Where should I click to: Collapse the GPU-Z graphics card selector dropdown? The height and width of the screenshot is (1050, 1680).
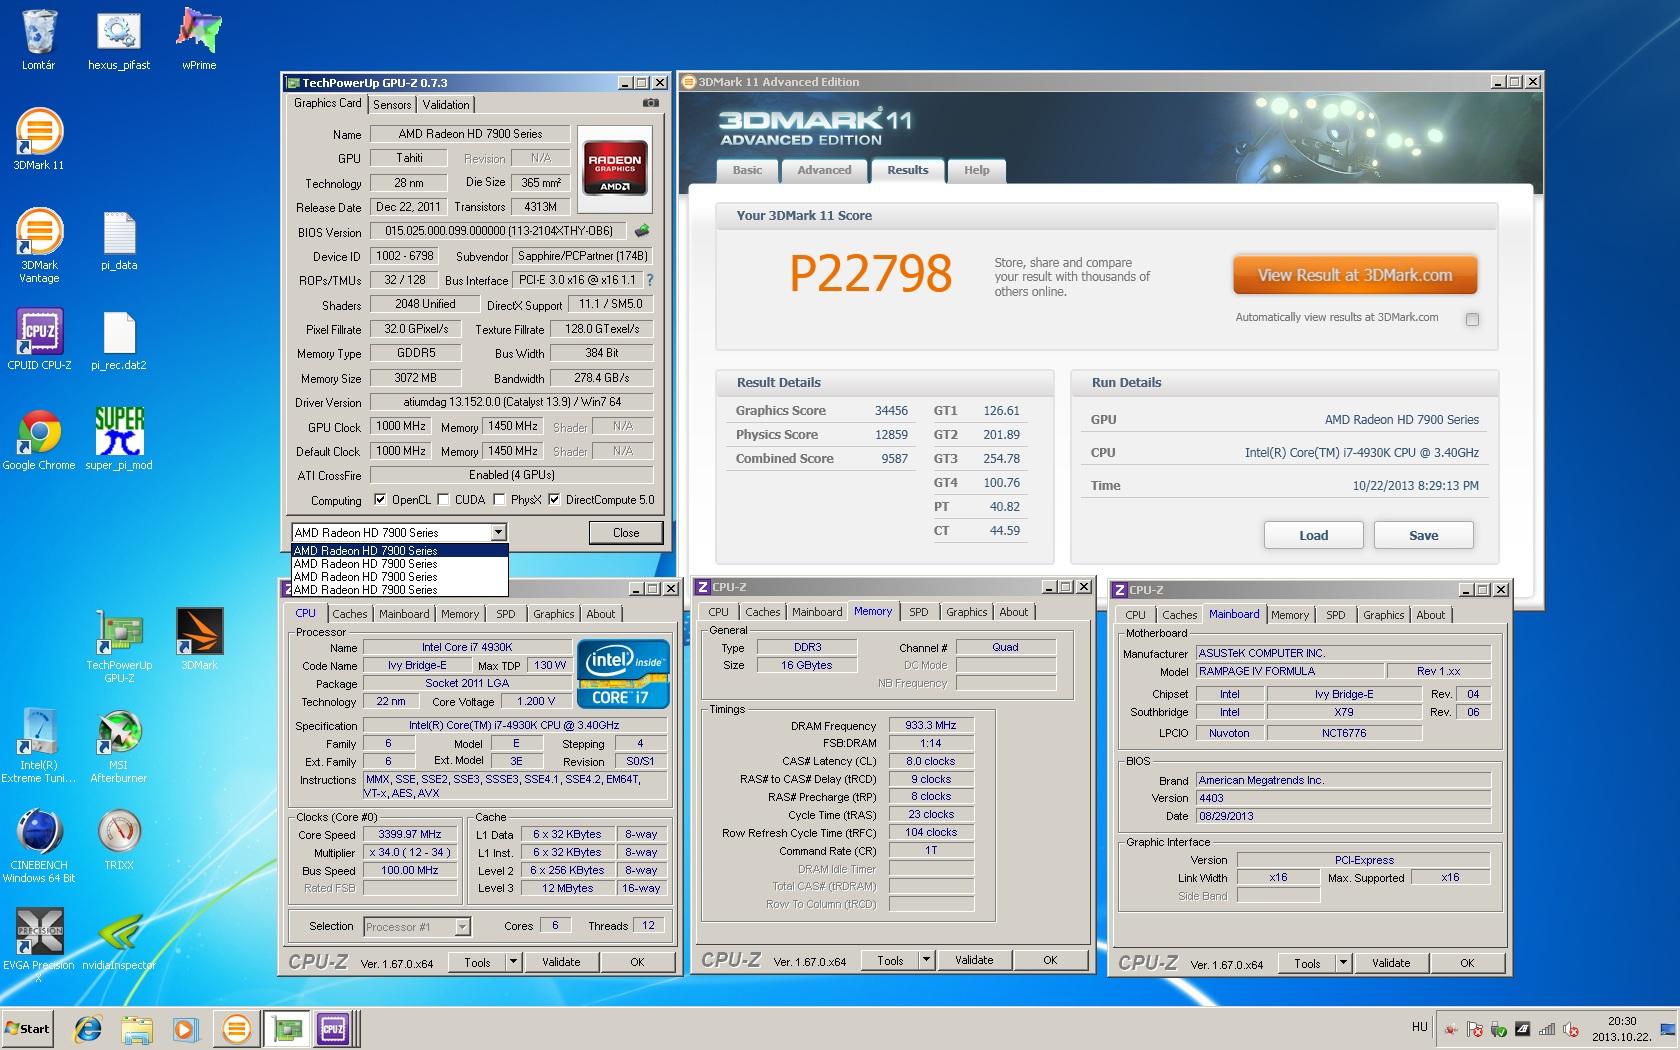pos(498,533)
